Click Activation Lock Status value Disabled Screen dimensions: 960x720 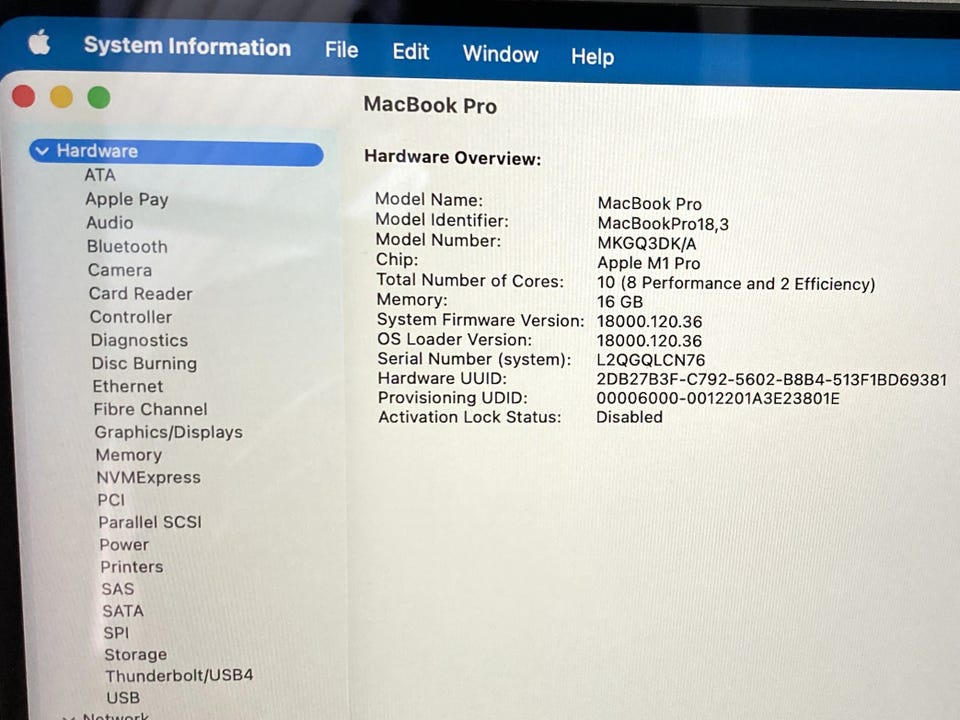(x=629, y=417)
